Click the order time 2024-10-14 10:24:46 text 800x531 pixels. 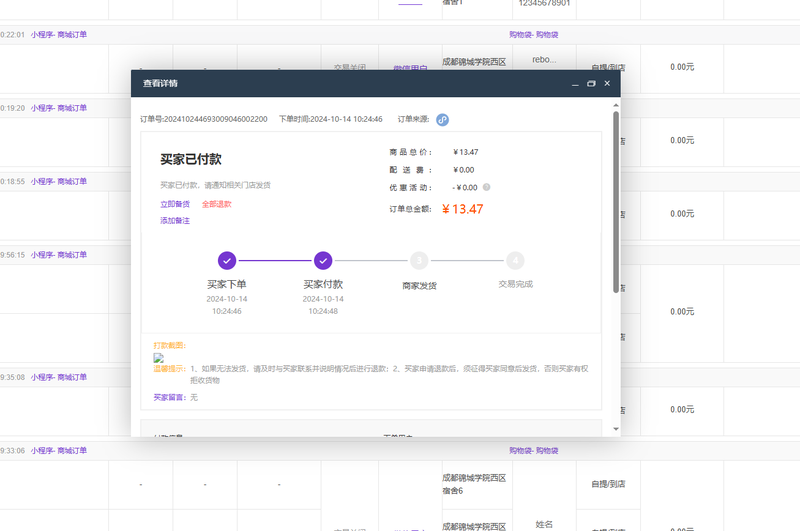(346, 119)
